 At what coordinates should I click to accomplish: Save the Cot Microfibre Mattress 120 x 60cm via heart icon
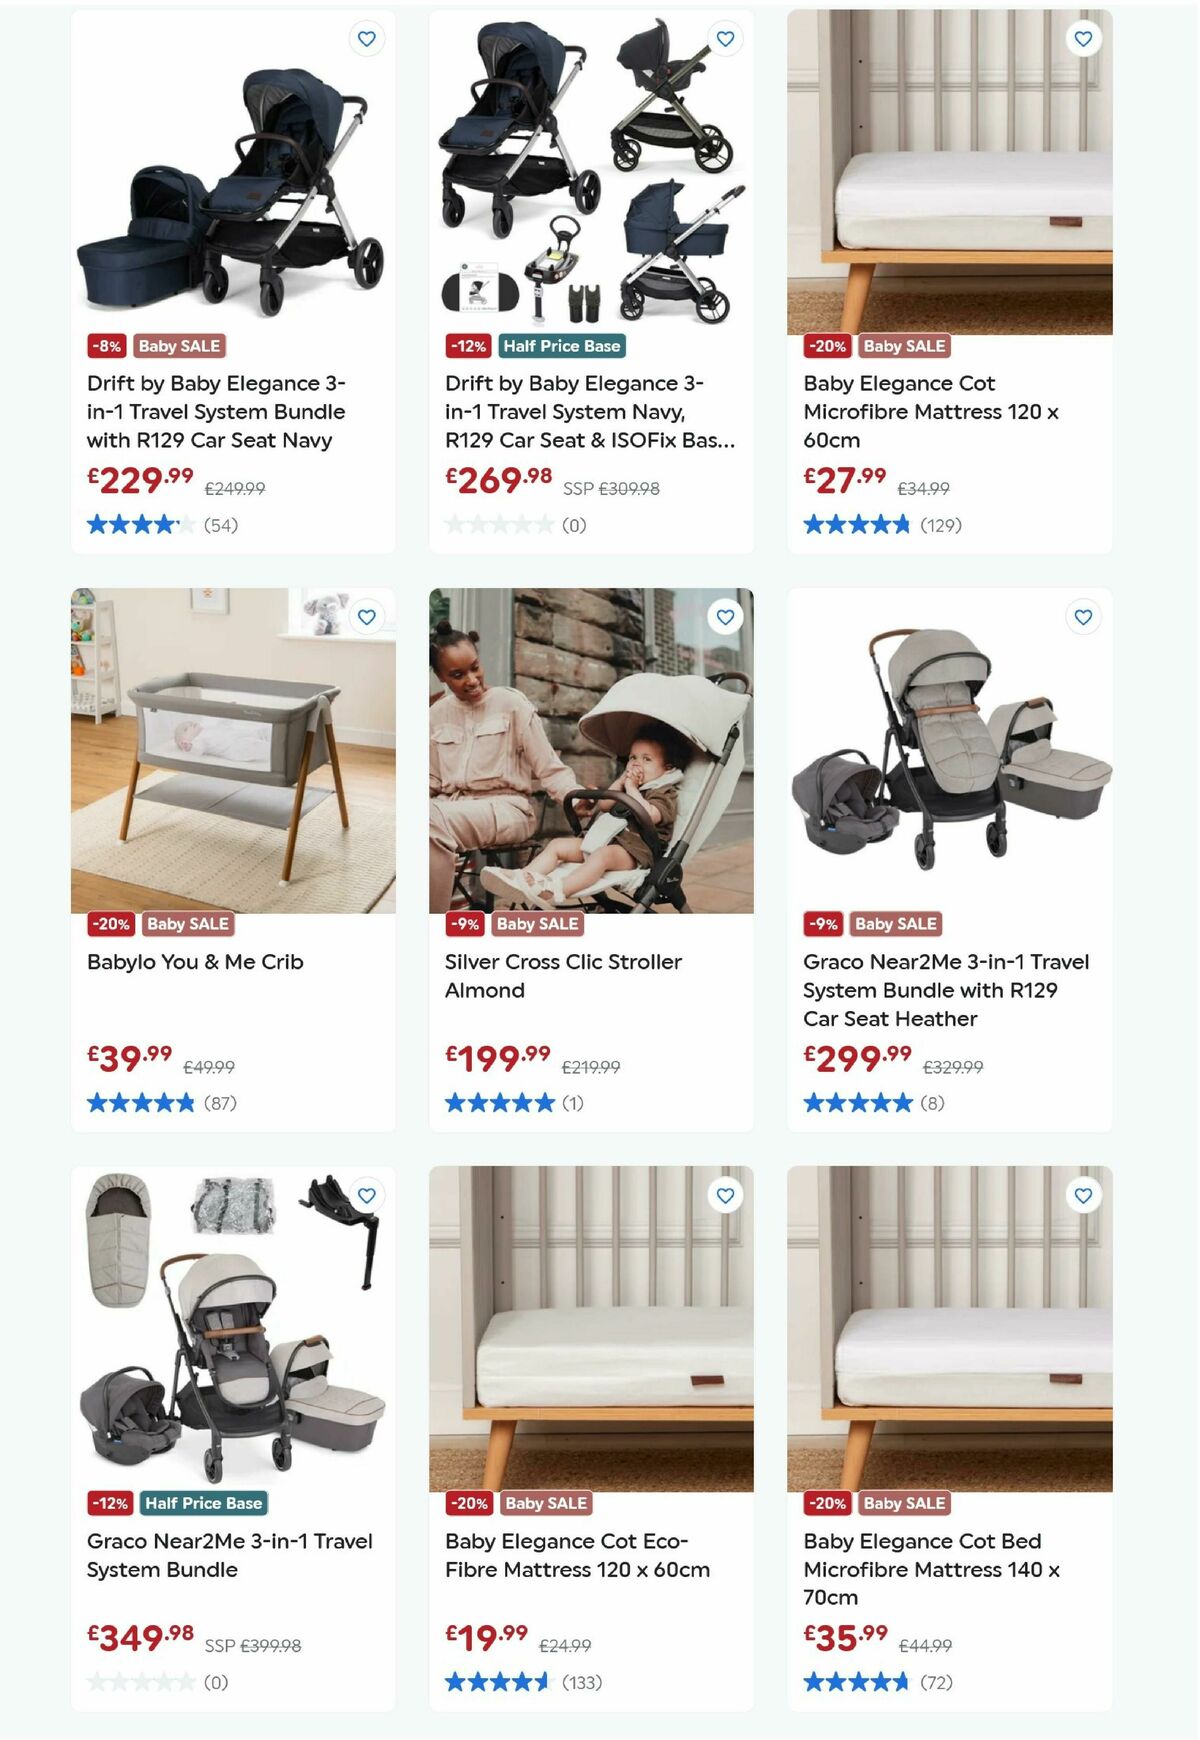click(x=1083, y=39)
